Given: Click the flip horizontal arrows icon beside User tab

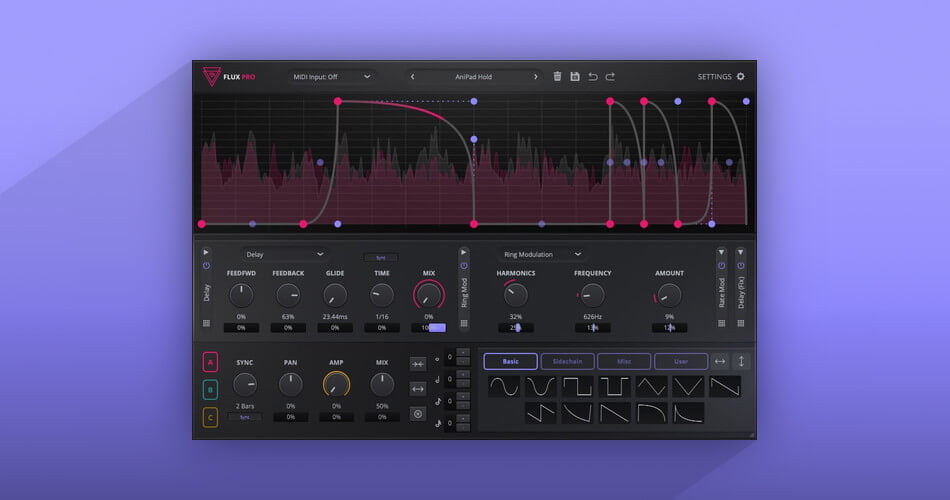Looking at the screenshot, I should [720, 361].
